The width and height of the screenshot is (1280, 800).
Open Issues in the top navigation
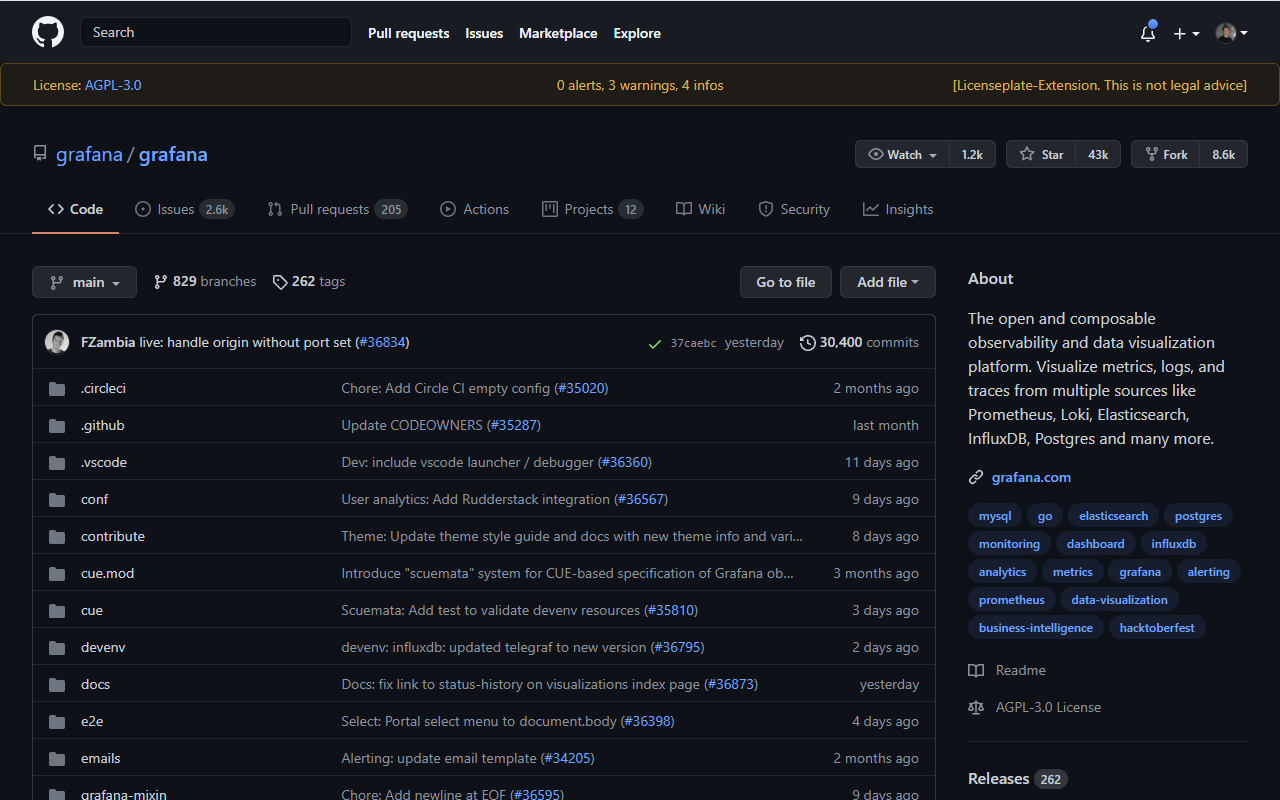click(484, 33)
